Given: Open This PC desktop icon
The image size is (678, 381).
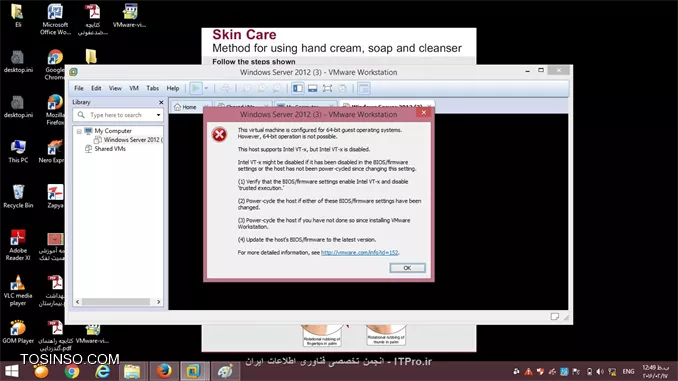Looking at the screenshot, I should click(x=18, y=151).
